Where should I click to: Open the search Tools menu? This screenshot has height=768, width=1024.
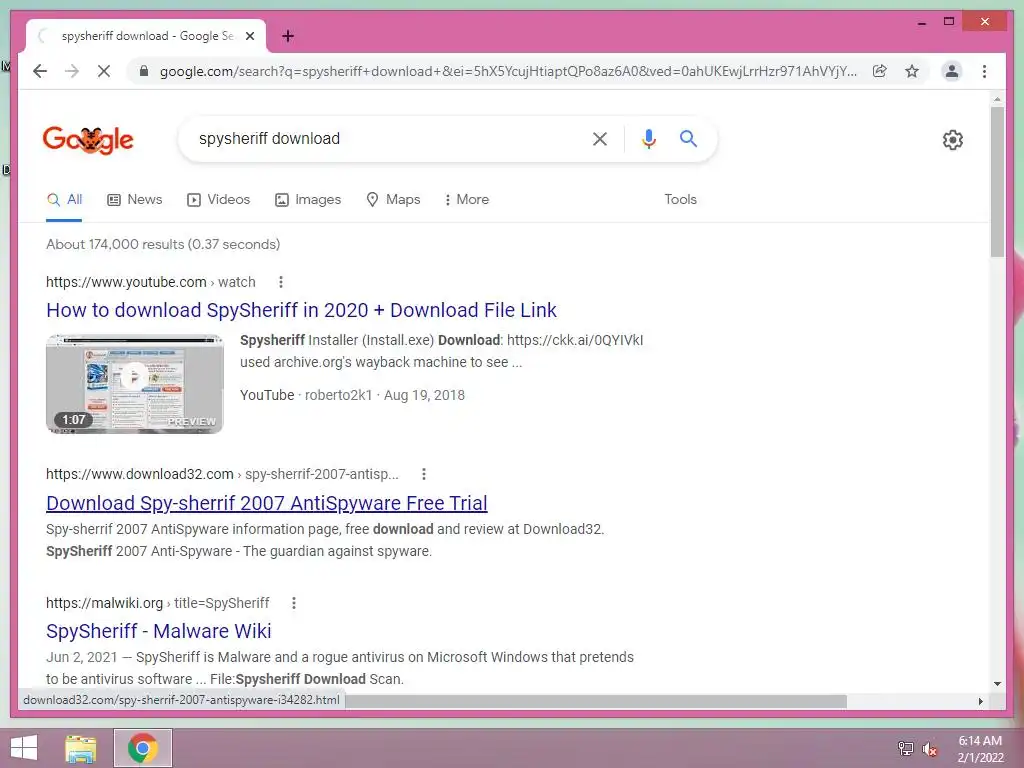[x=680, y=200]
